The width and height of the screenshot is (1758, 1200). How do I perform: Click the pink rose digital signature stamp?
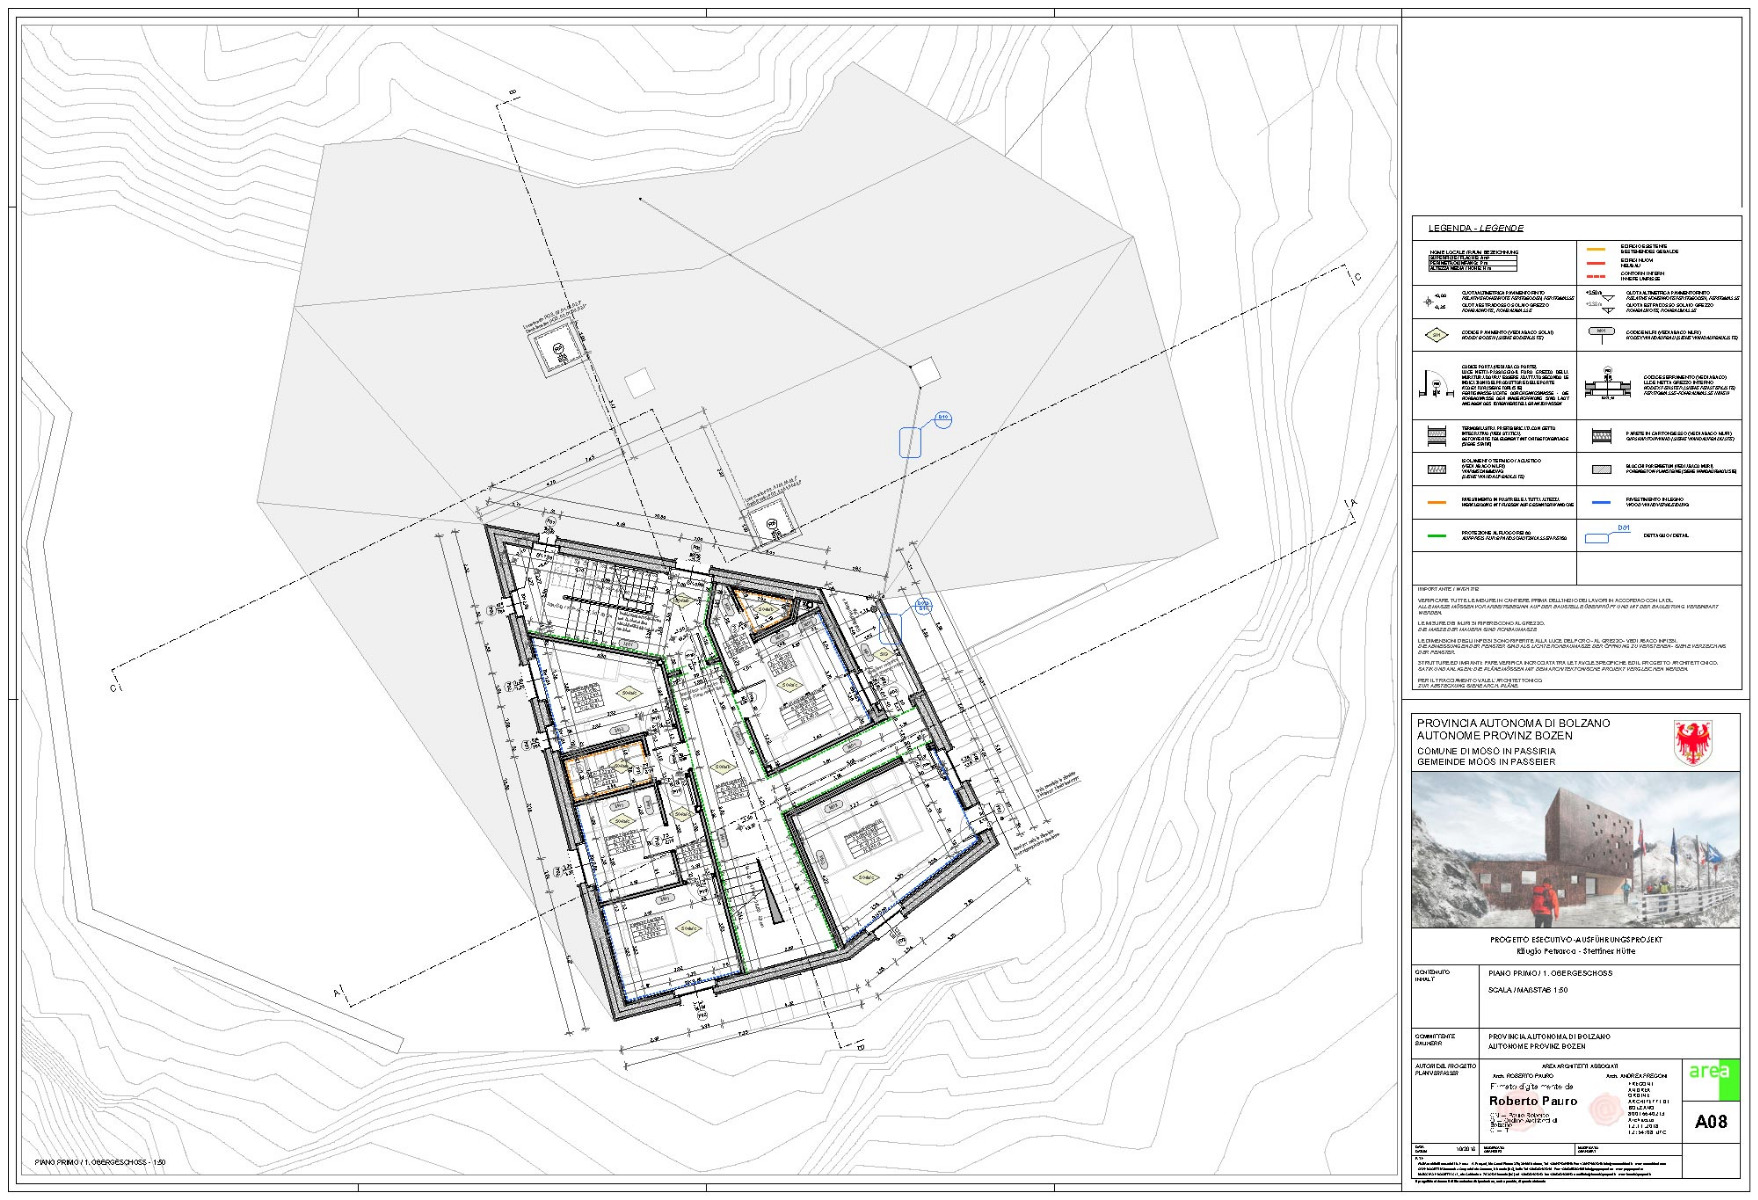pos(1604,1108)
